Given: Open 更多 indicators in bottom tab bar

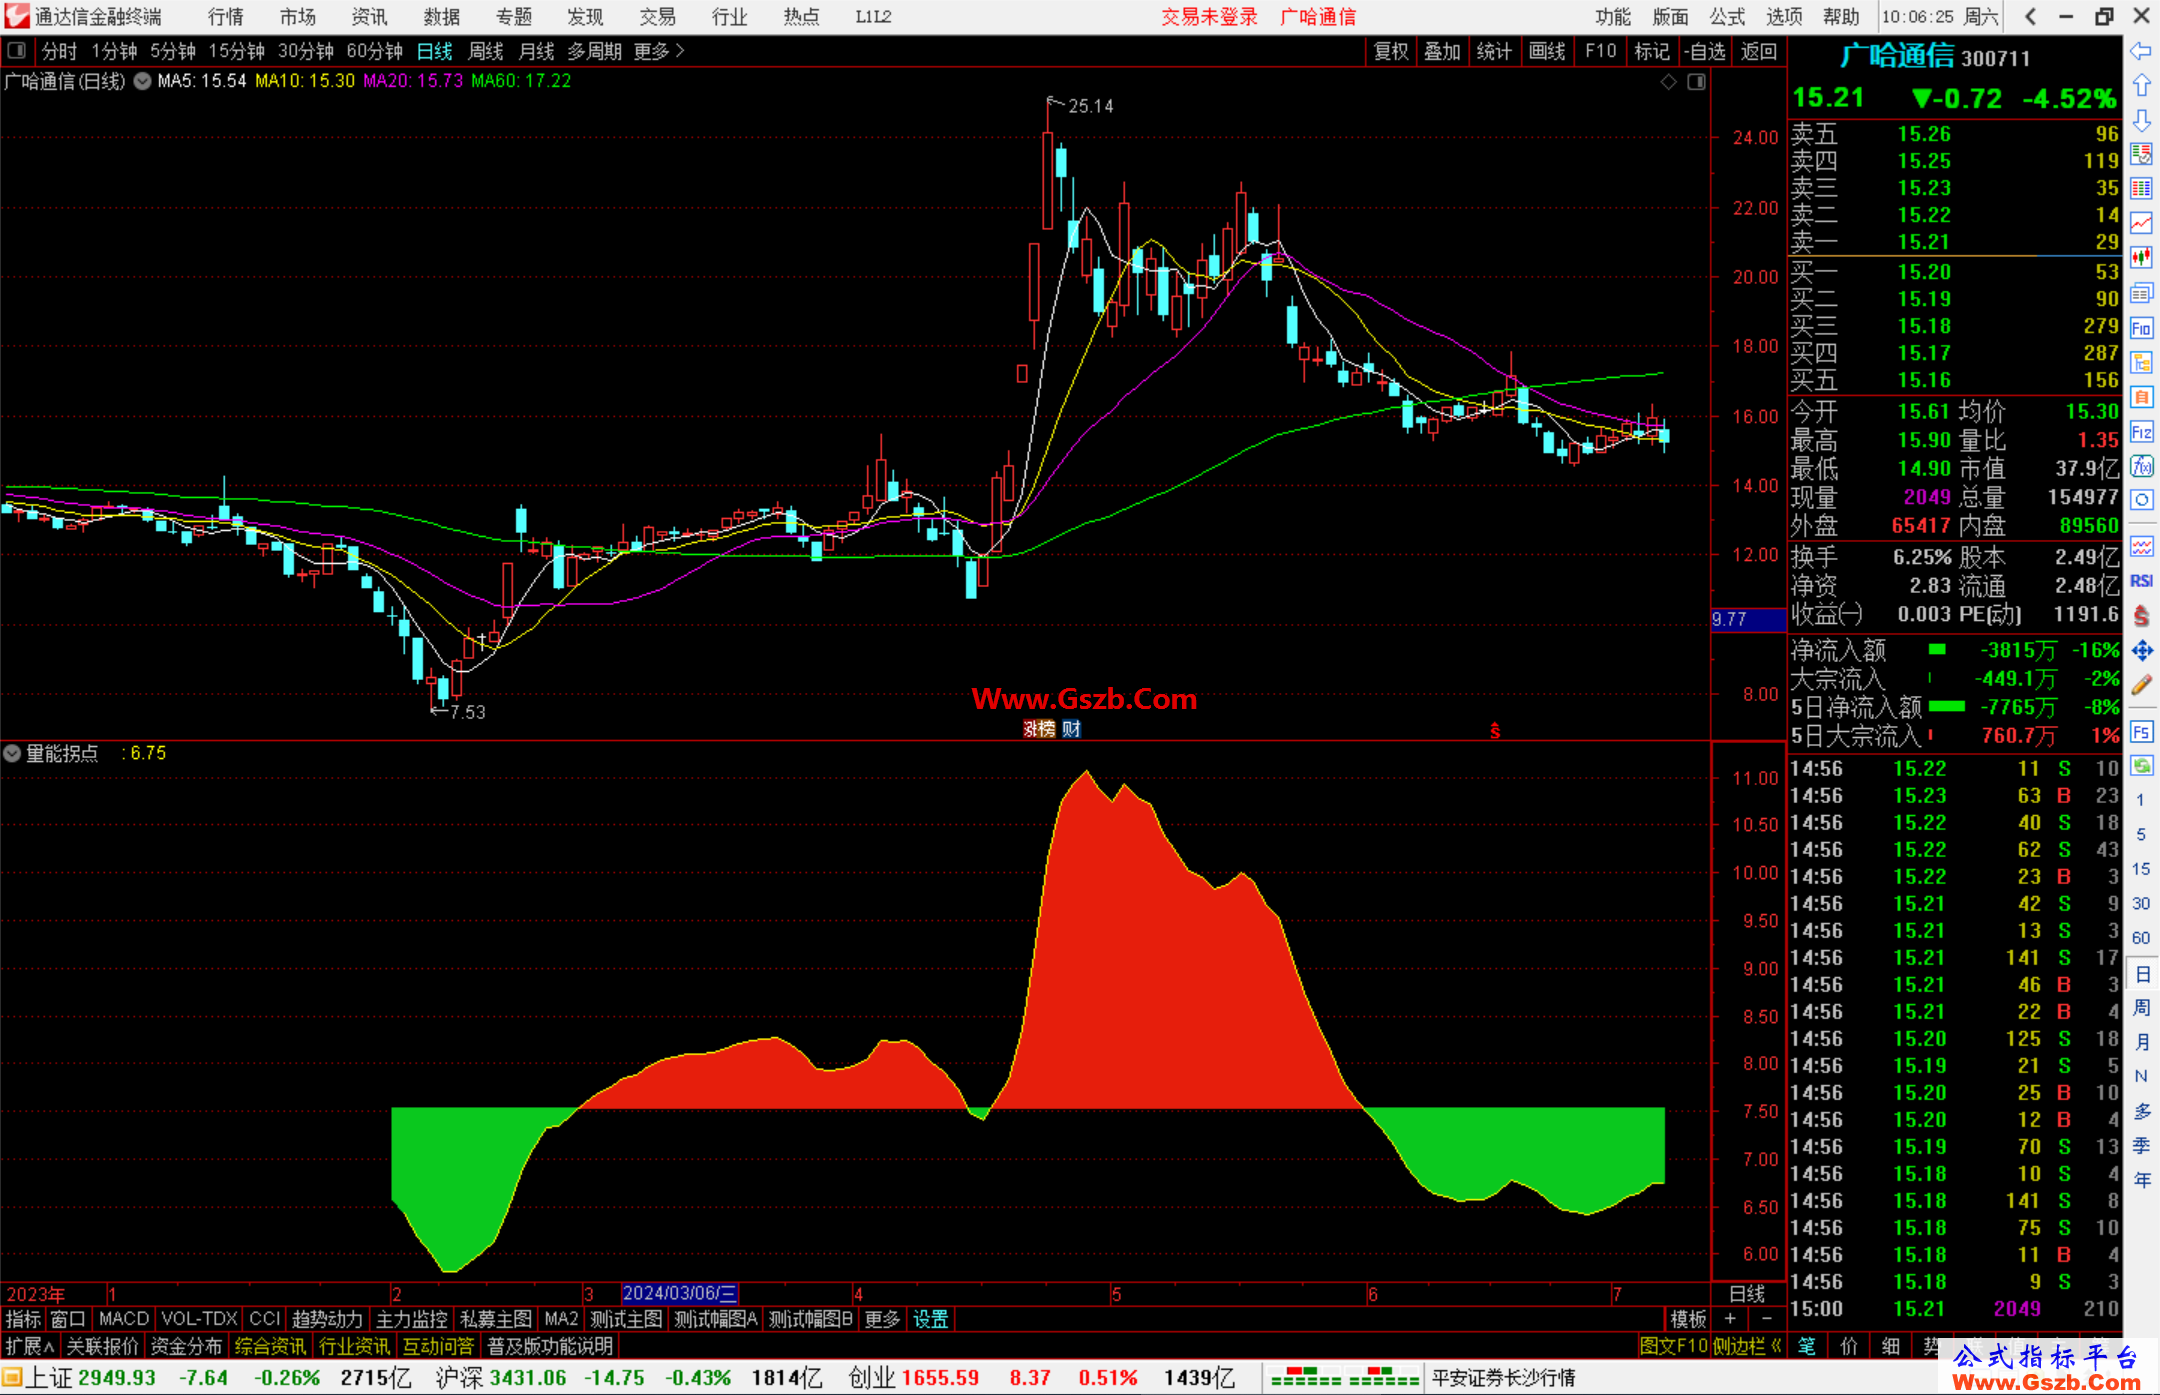Looking at the screenshot, I should pyautogui.click(x=882, y=1319).
